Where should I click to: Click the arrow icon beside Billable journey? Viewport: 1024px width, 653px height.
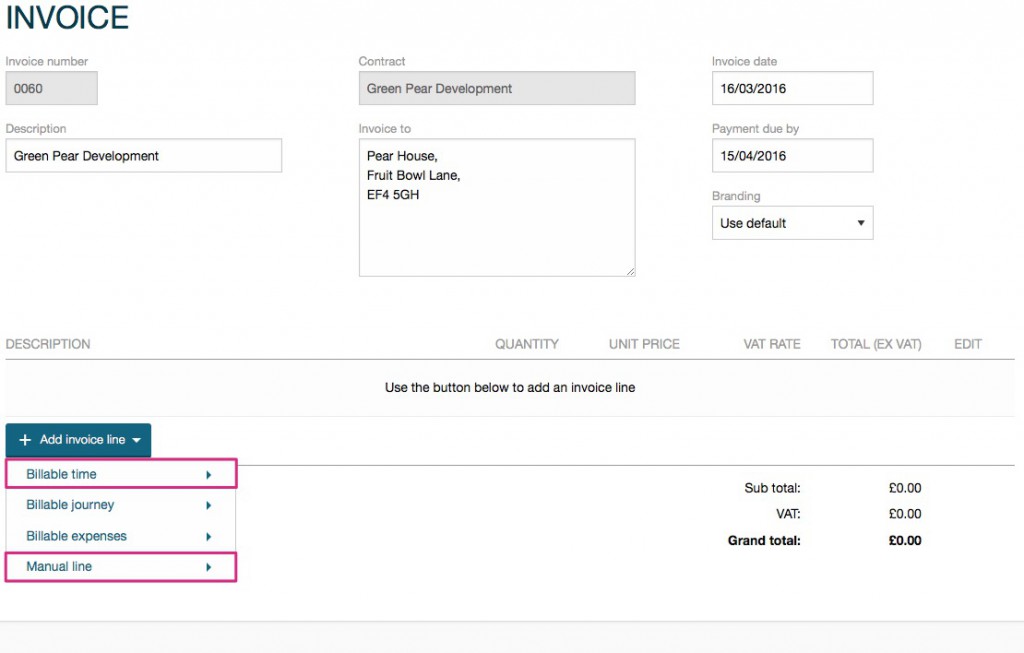pos(208,505)
